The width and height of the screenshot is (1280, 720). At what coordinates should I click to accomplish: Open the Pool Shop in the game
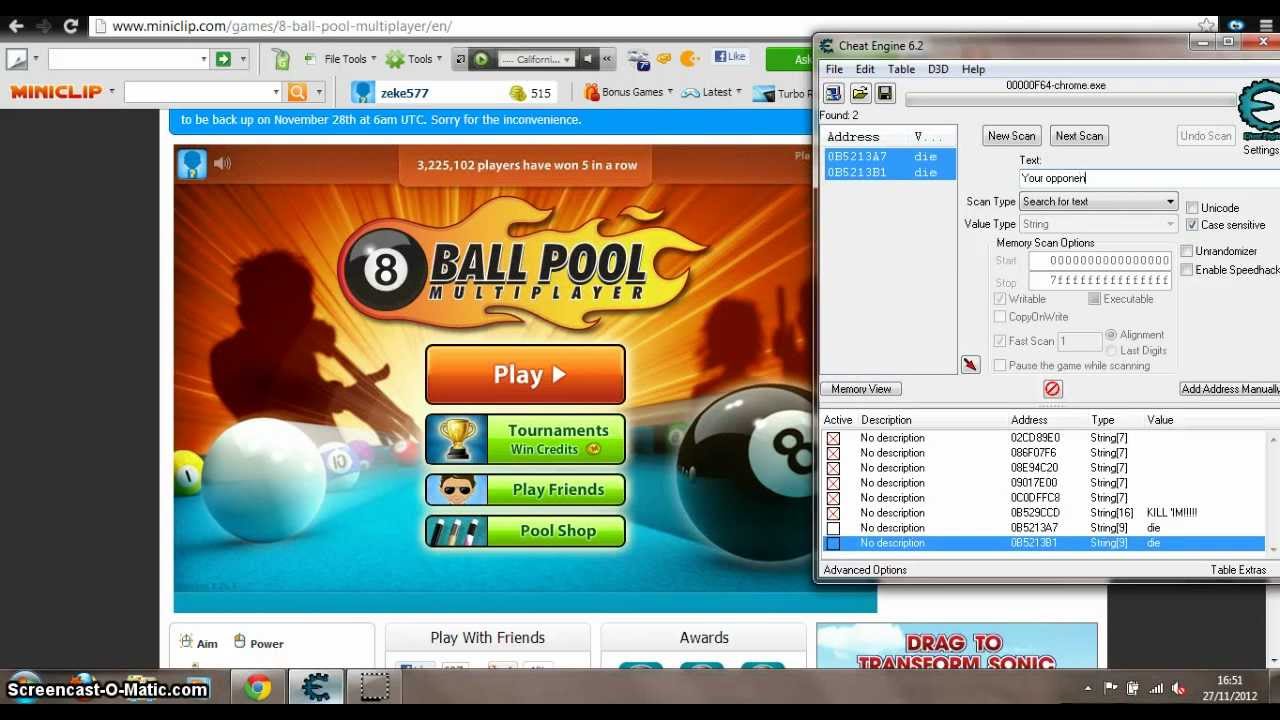[x=525, y=531]
